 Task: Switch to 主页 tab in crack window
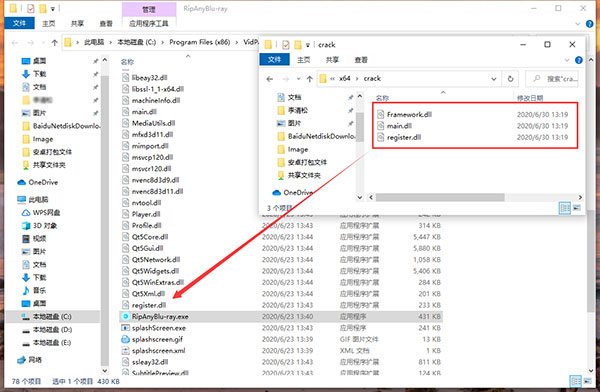coord(303,60)
